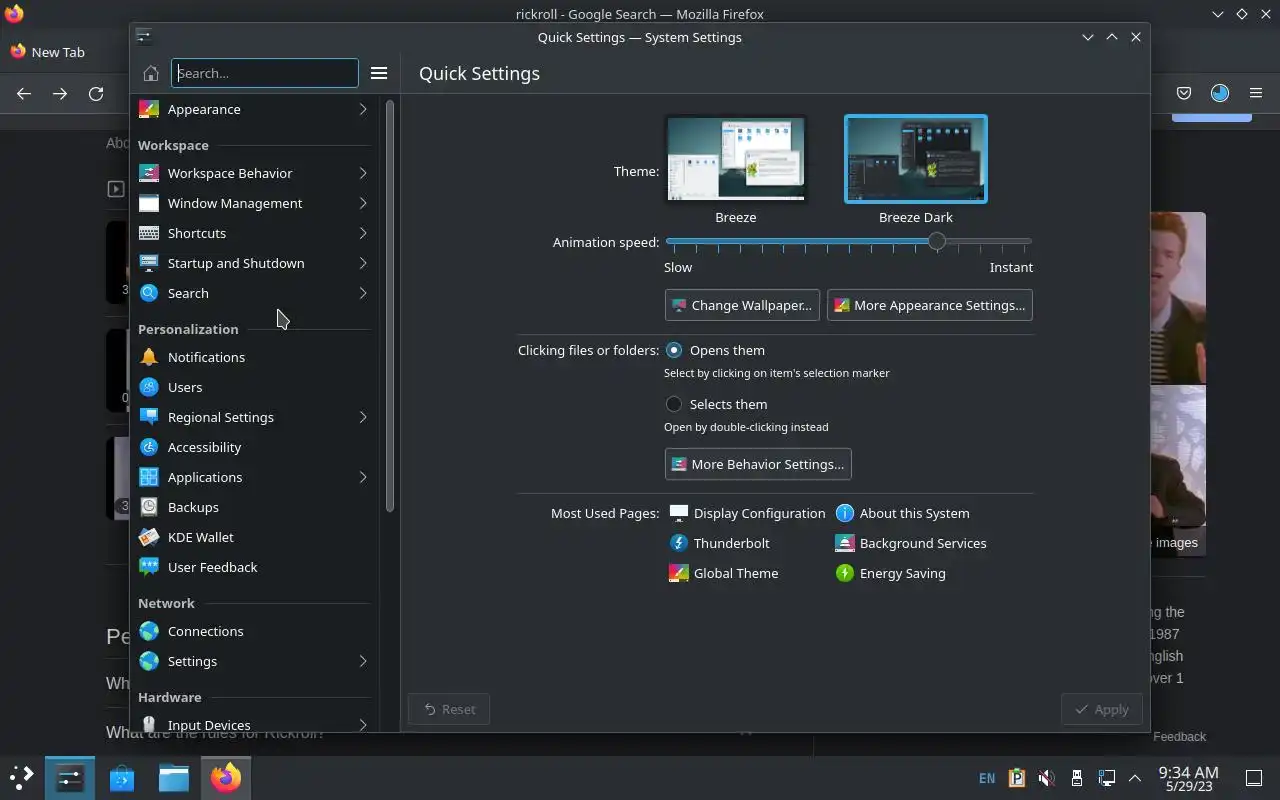This screenshot has width=1280, height=800.
Task: Select the Breeze Dark theme thumbnail
Action: [916, 159]
